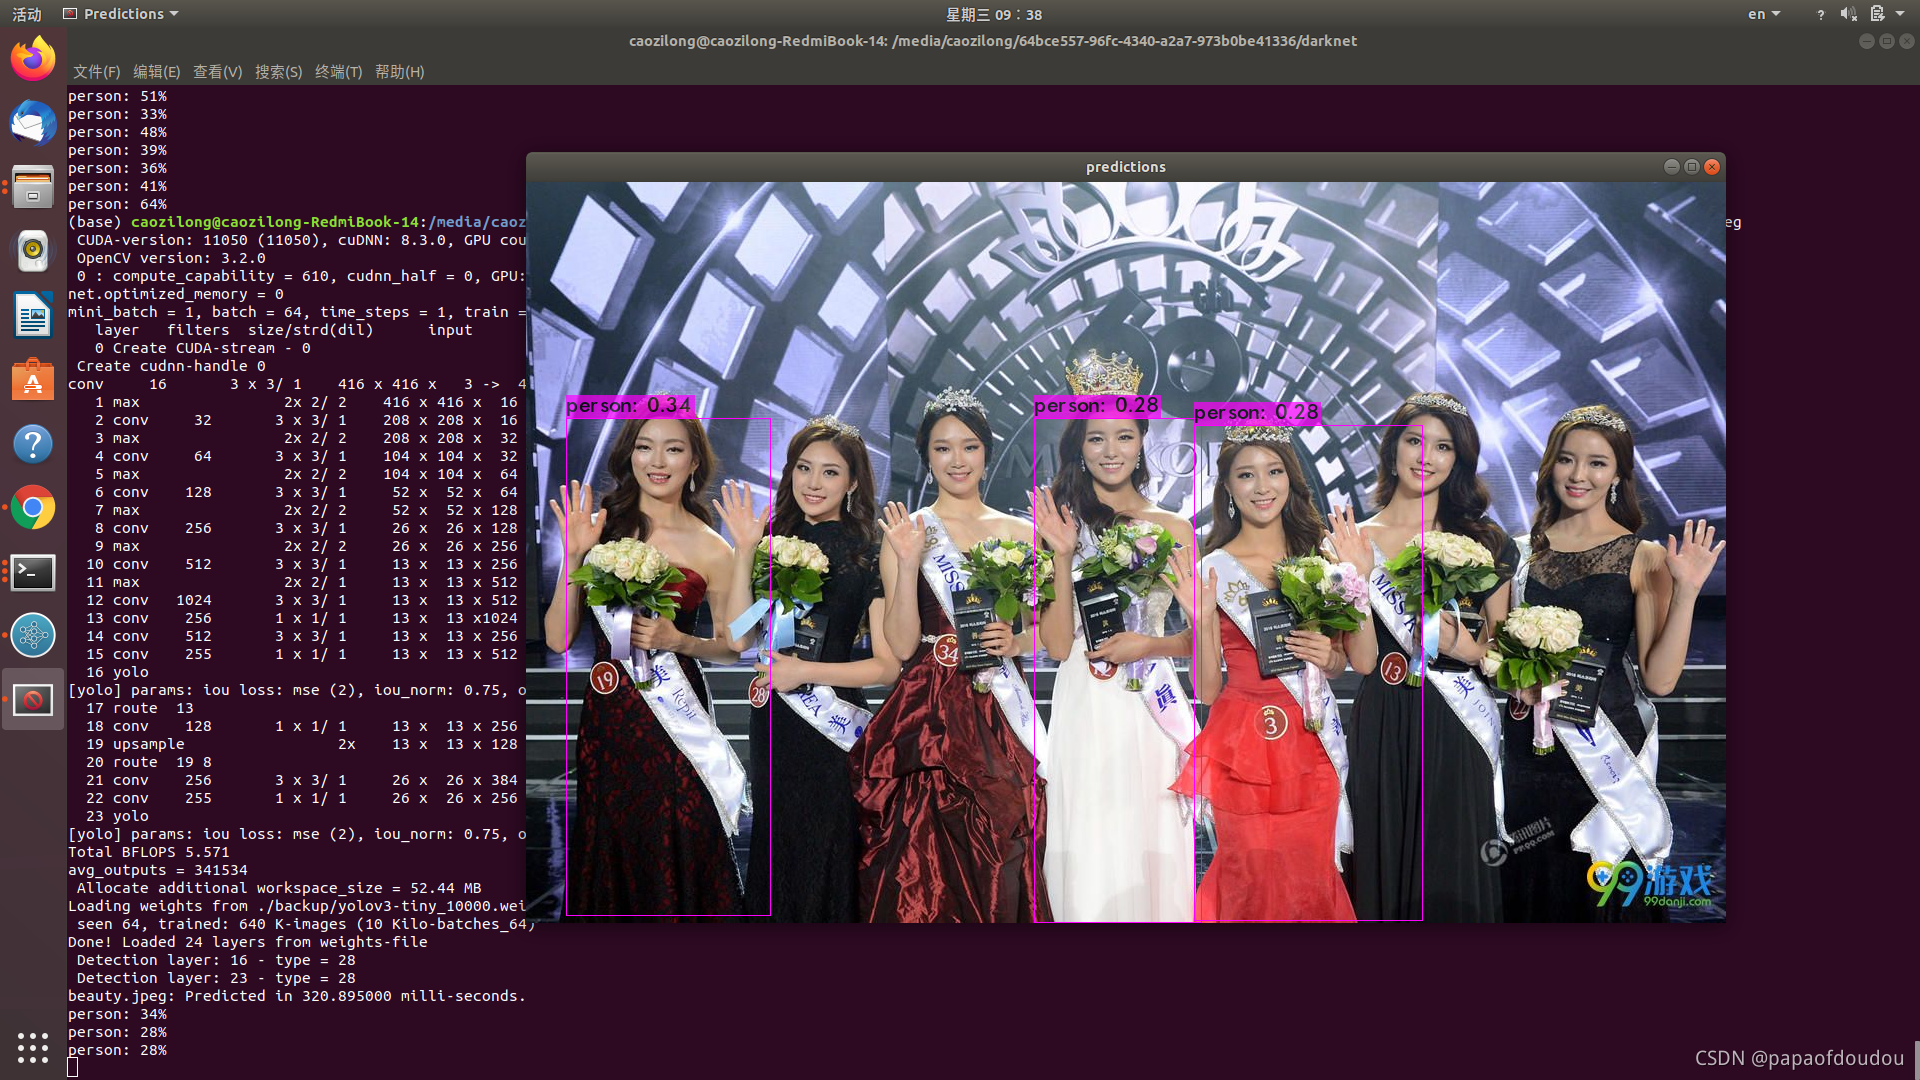
Task: Expand the Predictions app menu in top bar
Action: [121, 14]
